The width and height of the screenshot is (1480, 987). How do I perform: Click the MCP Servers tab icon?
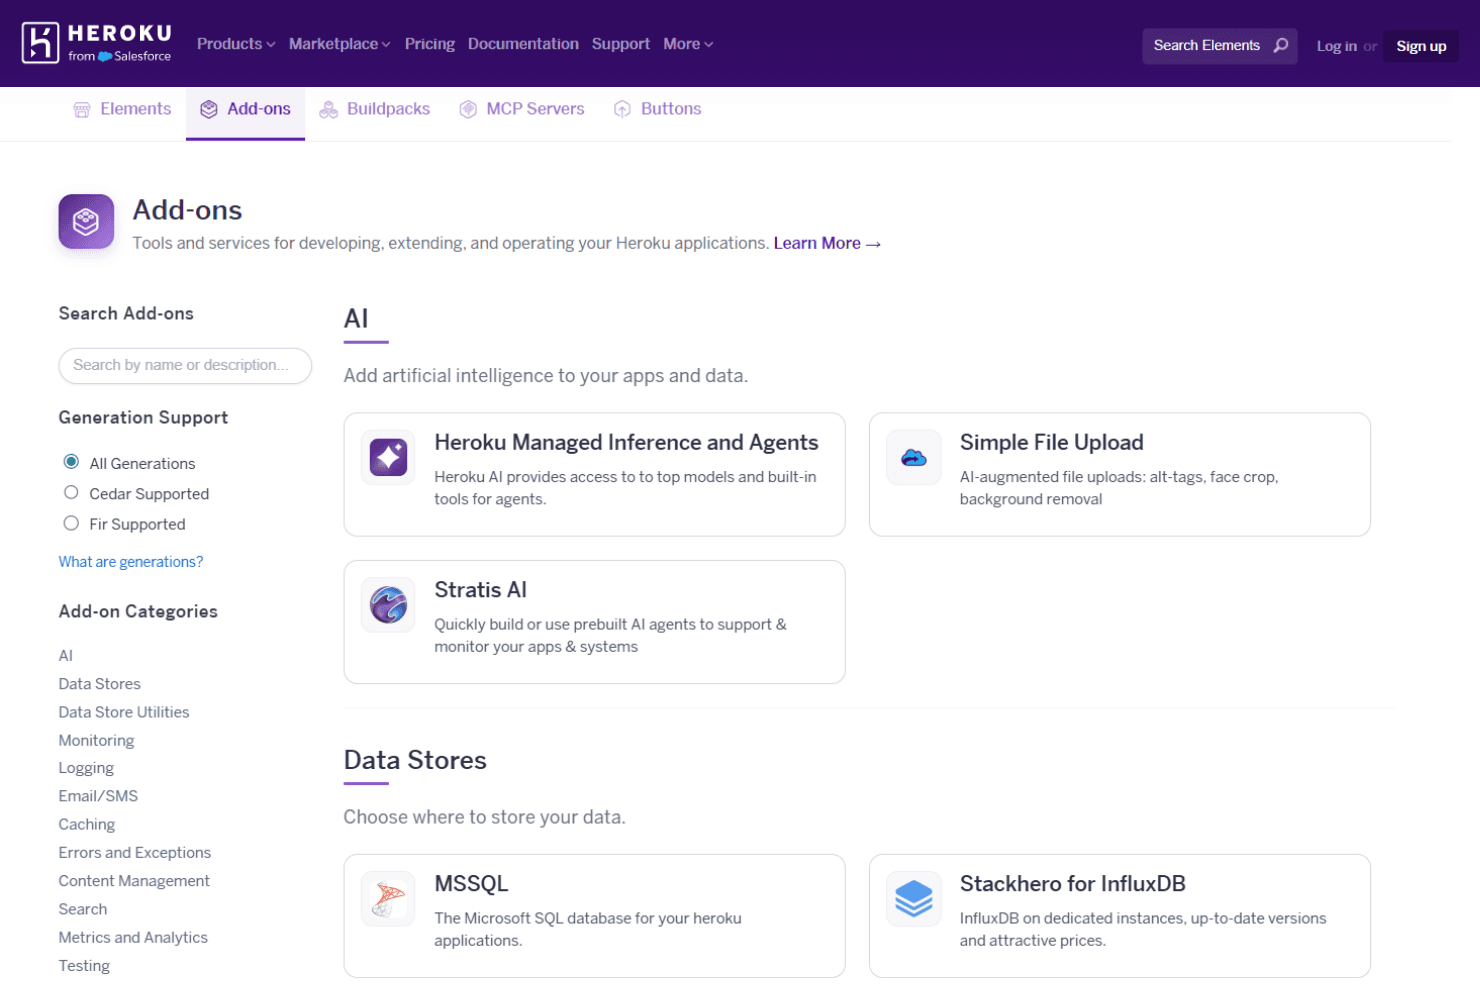(x=468, y=109)
